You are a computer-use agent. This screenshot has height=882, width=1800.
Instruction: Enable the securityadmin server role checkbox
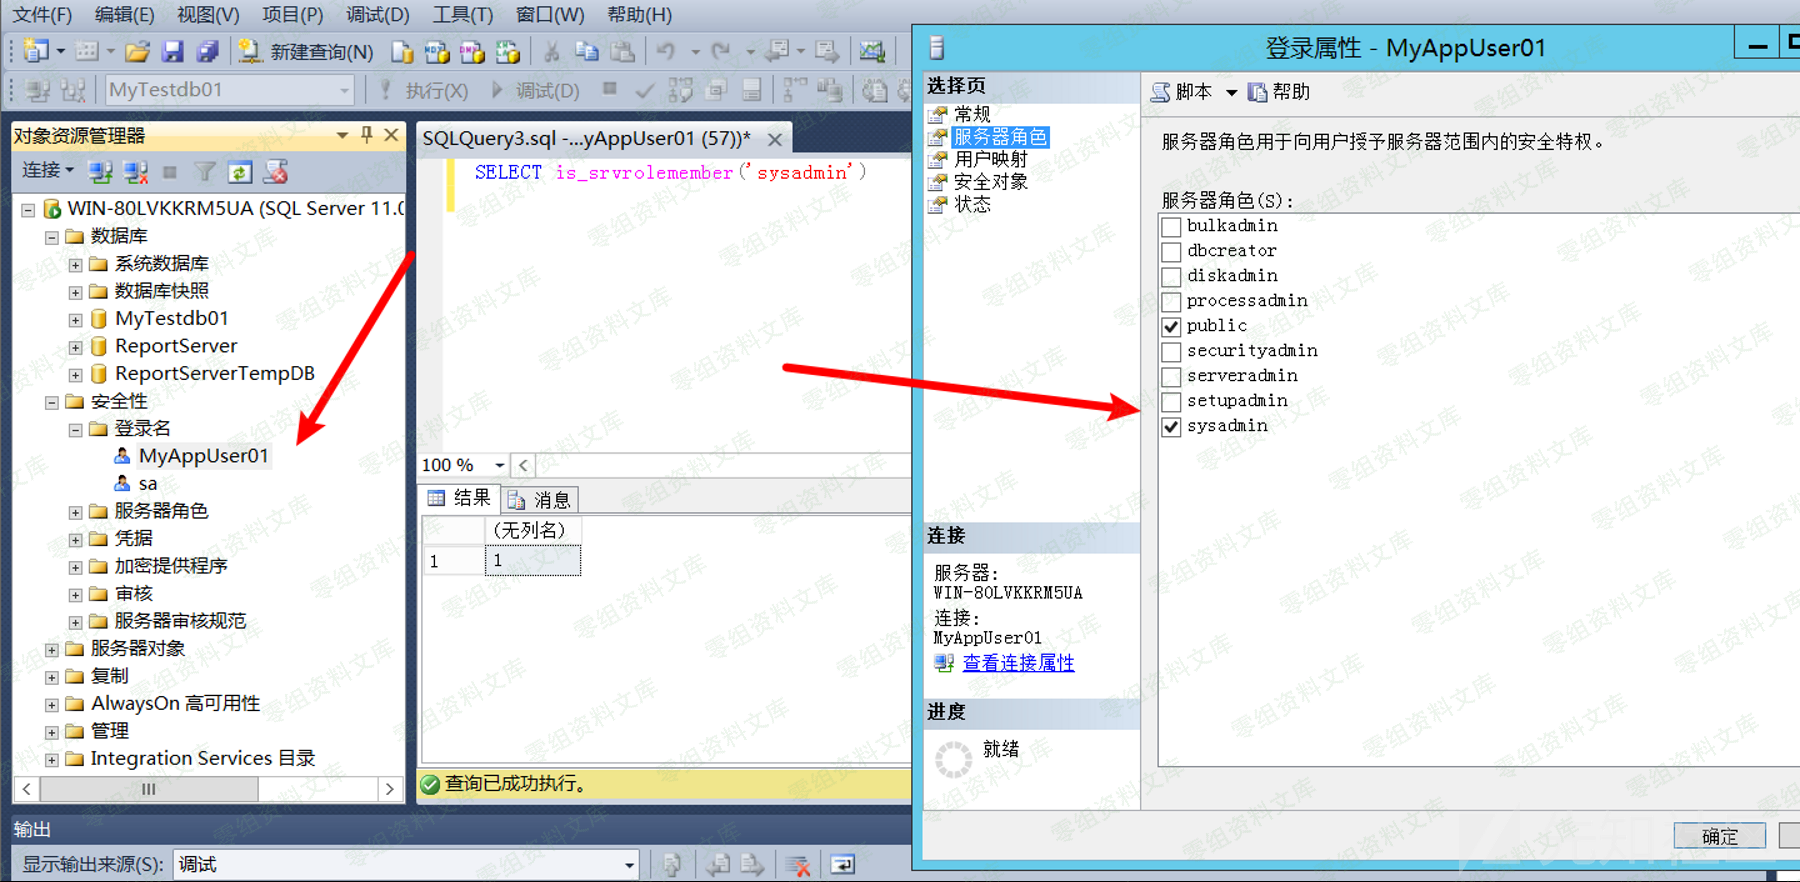(1171, 352)
